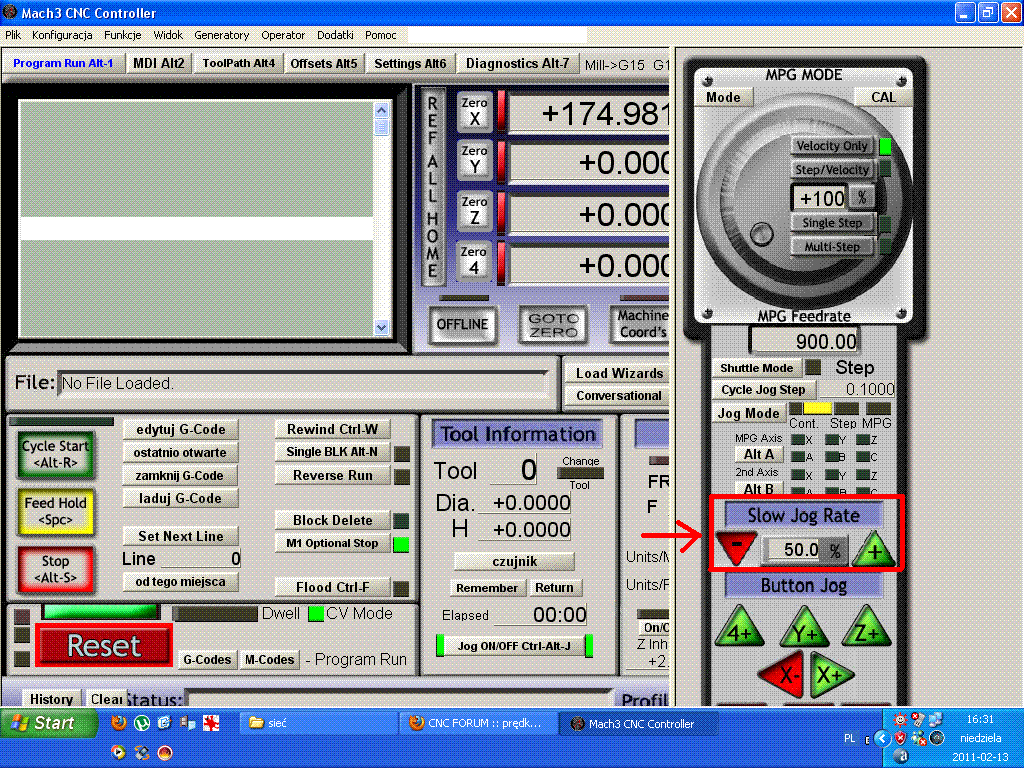The width and height of the screenshot is (1024, 768).
Task: Switch to the MDI Alt2 tab
Action: point(159,63)
